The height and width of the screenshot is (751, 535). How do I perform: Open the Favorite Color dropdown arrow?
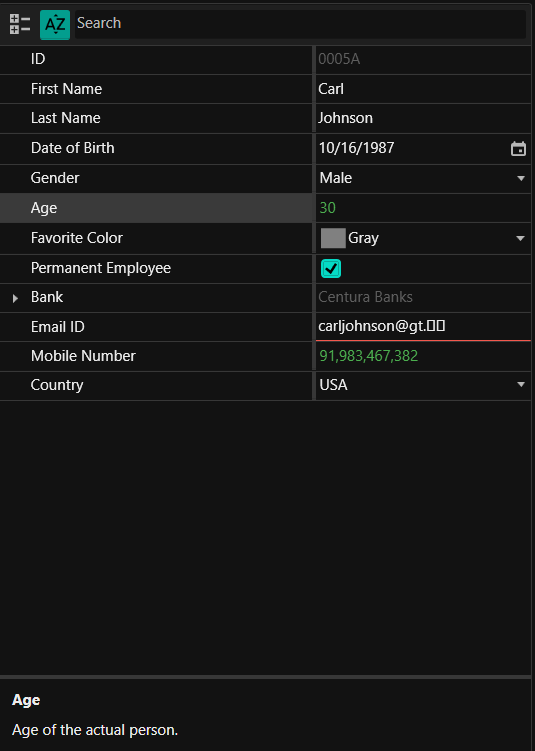[521, 238]
